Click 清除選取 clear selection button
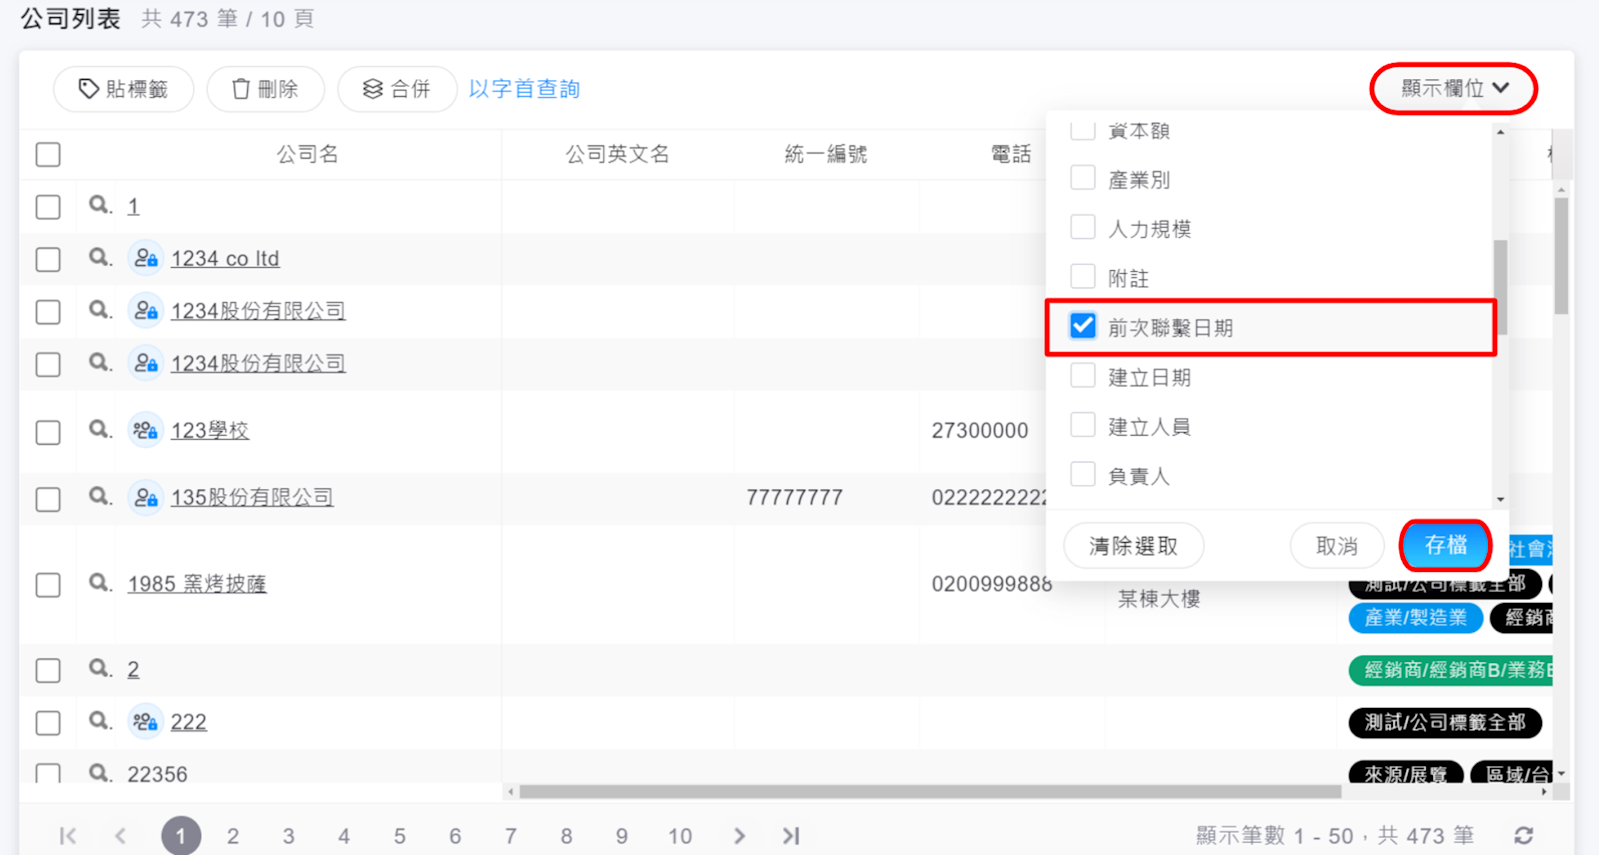 1134,546
